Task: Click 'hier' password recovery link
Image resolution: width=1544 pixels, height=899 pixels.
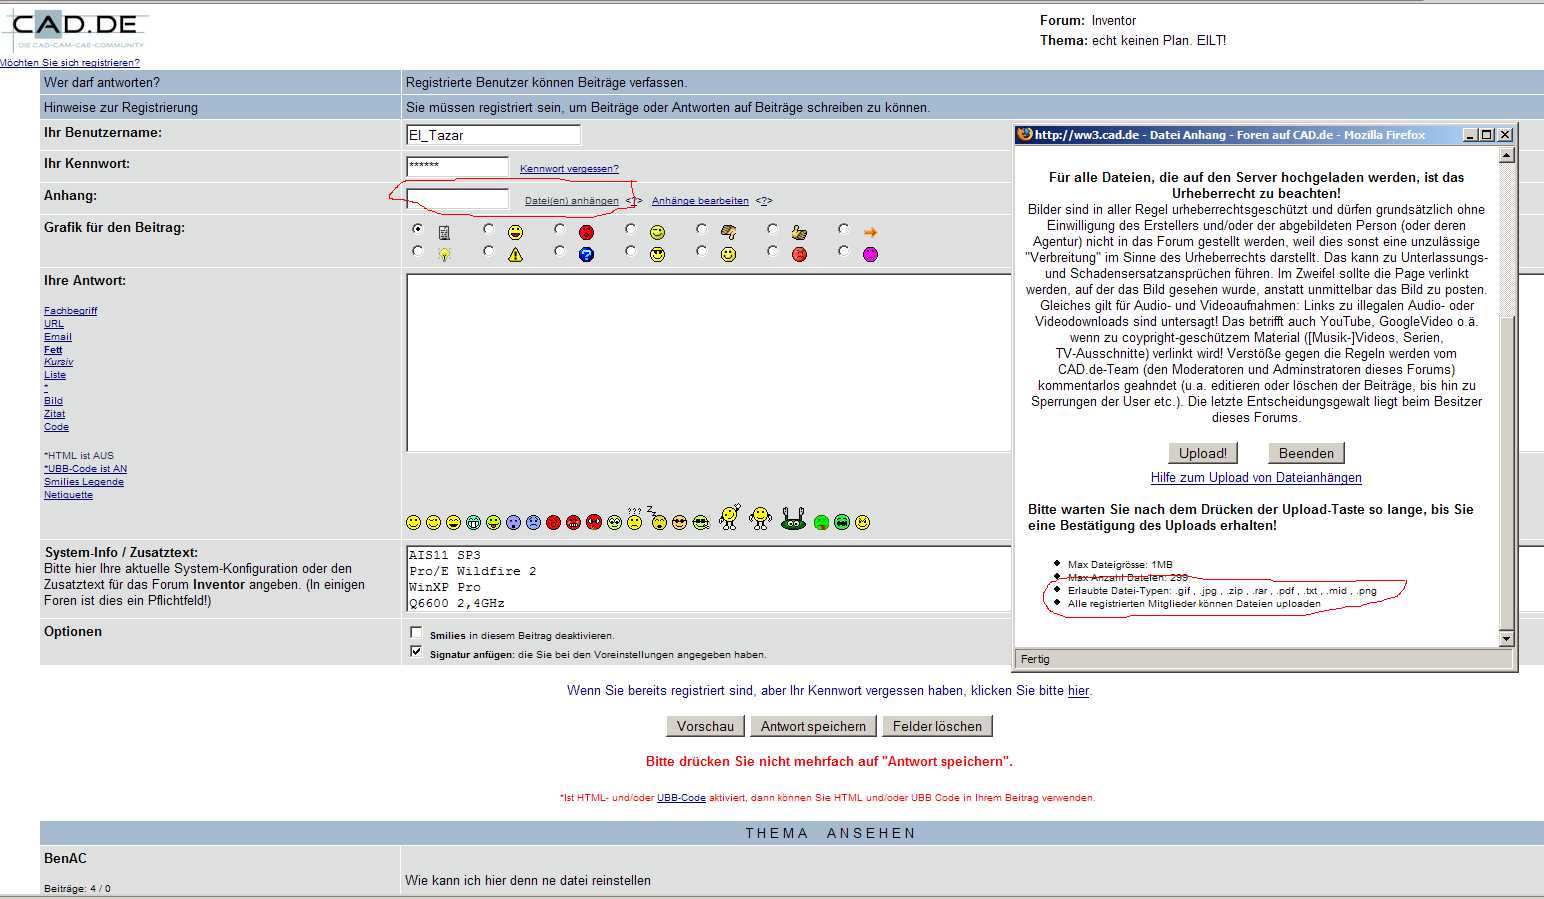Action: tap(1078, 691)
